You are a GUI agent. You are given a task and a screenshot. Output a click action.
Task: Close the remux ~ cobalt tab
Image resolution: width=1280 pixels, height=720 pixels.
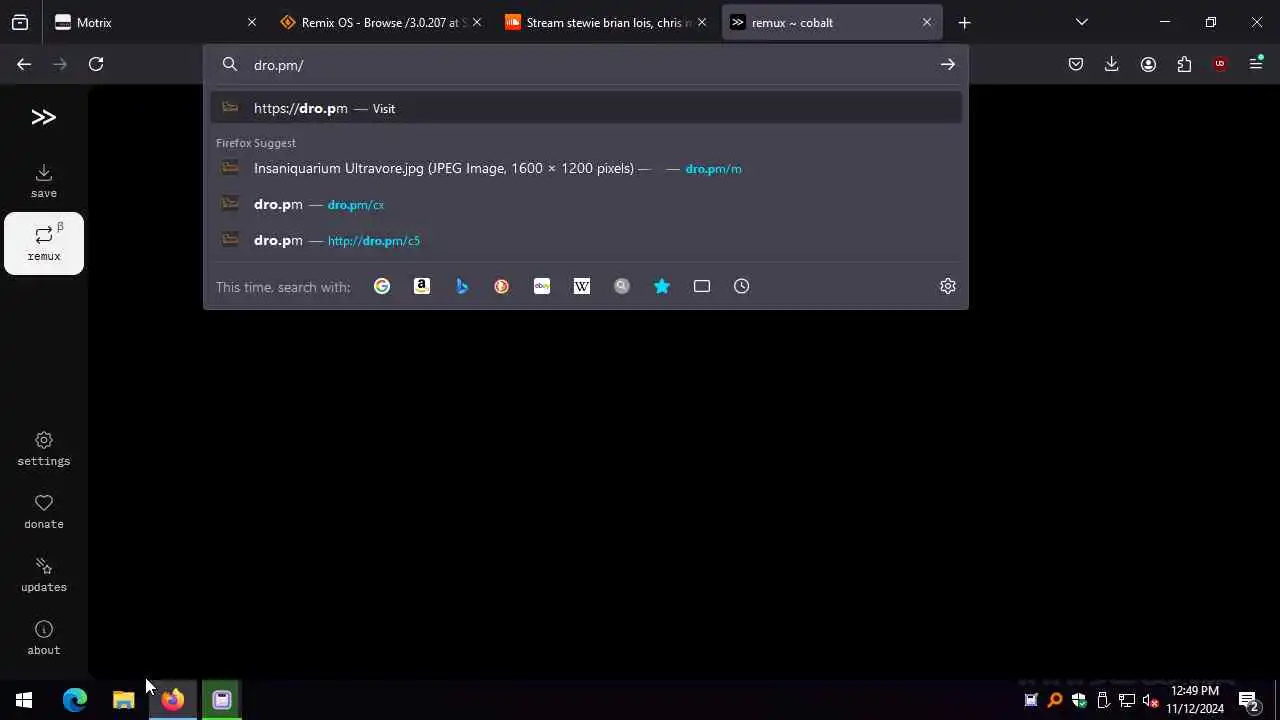tap(927, 22)
